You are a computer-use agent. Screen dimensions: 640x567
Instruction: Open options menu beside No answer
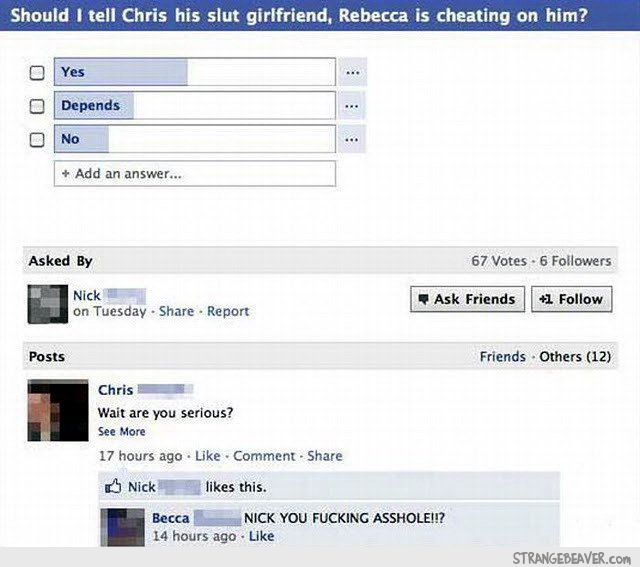pyautogui.click(x=352, y=139)
